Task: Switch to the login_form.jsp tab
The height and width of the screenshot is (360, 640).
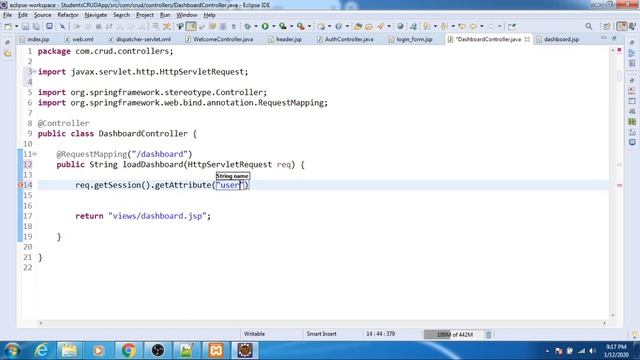Action: coord(411,39)
